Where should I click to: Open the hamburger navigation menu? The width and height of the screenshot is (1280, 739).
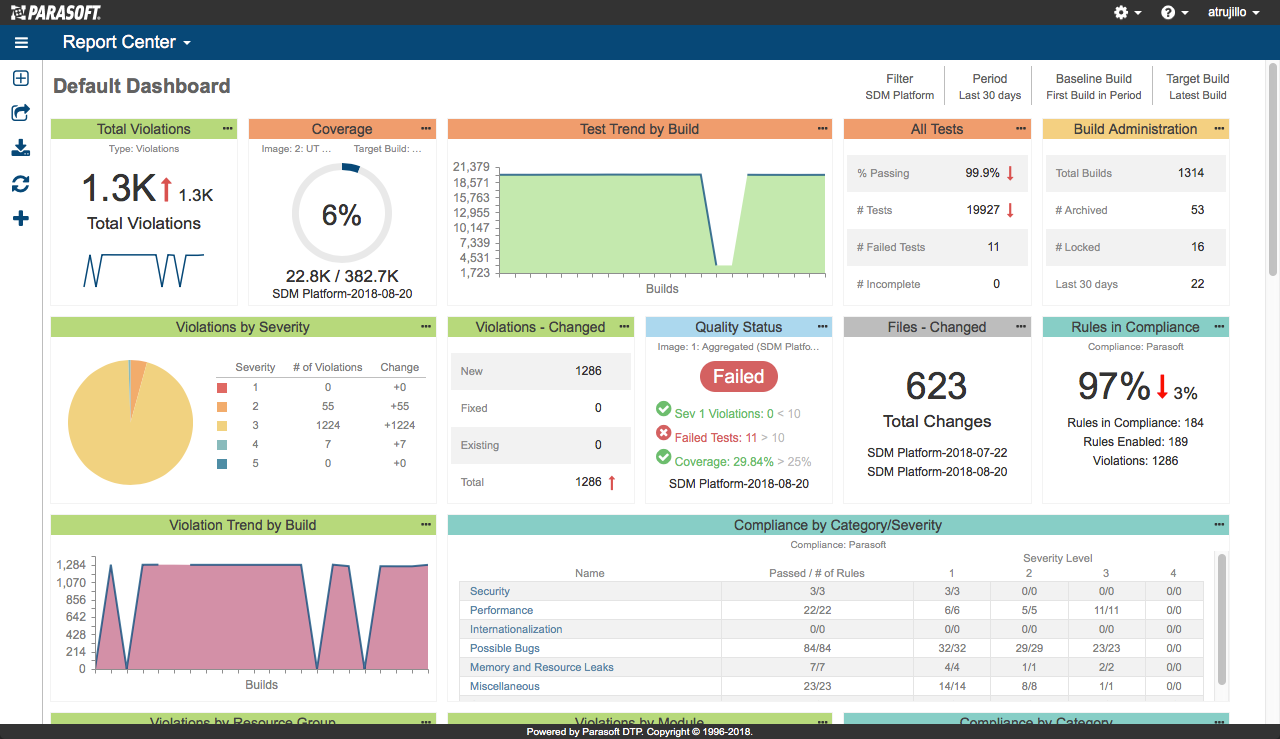[21, 43]
